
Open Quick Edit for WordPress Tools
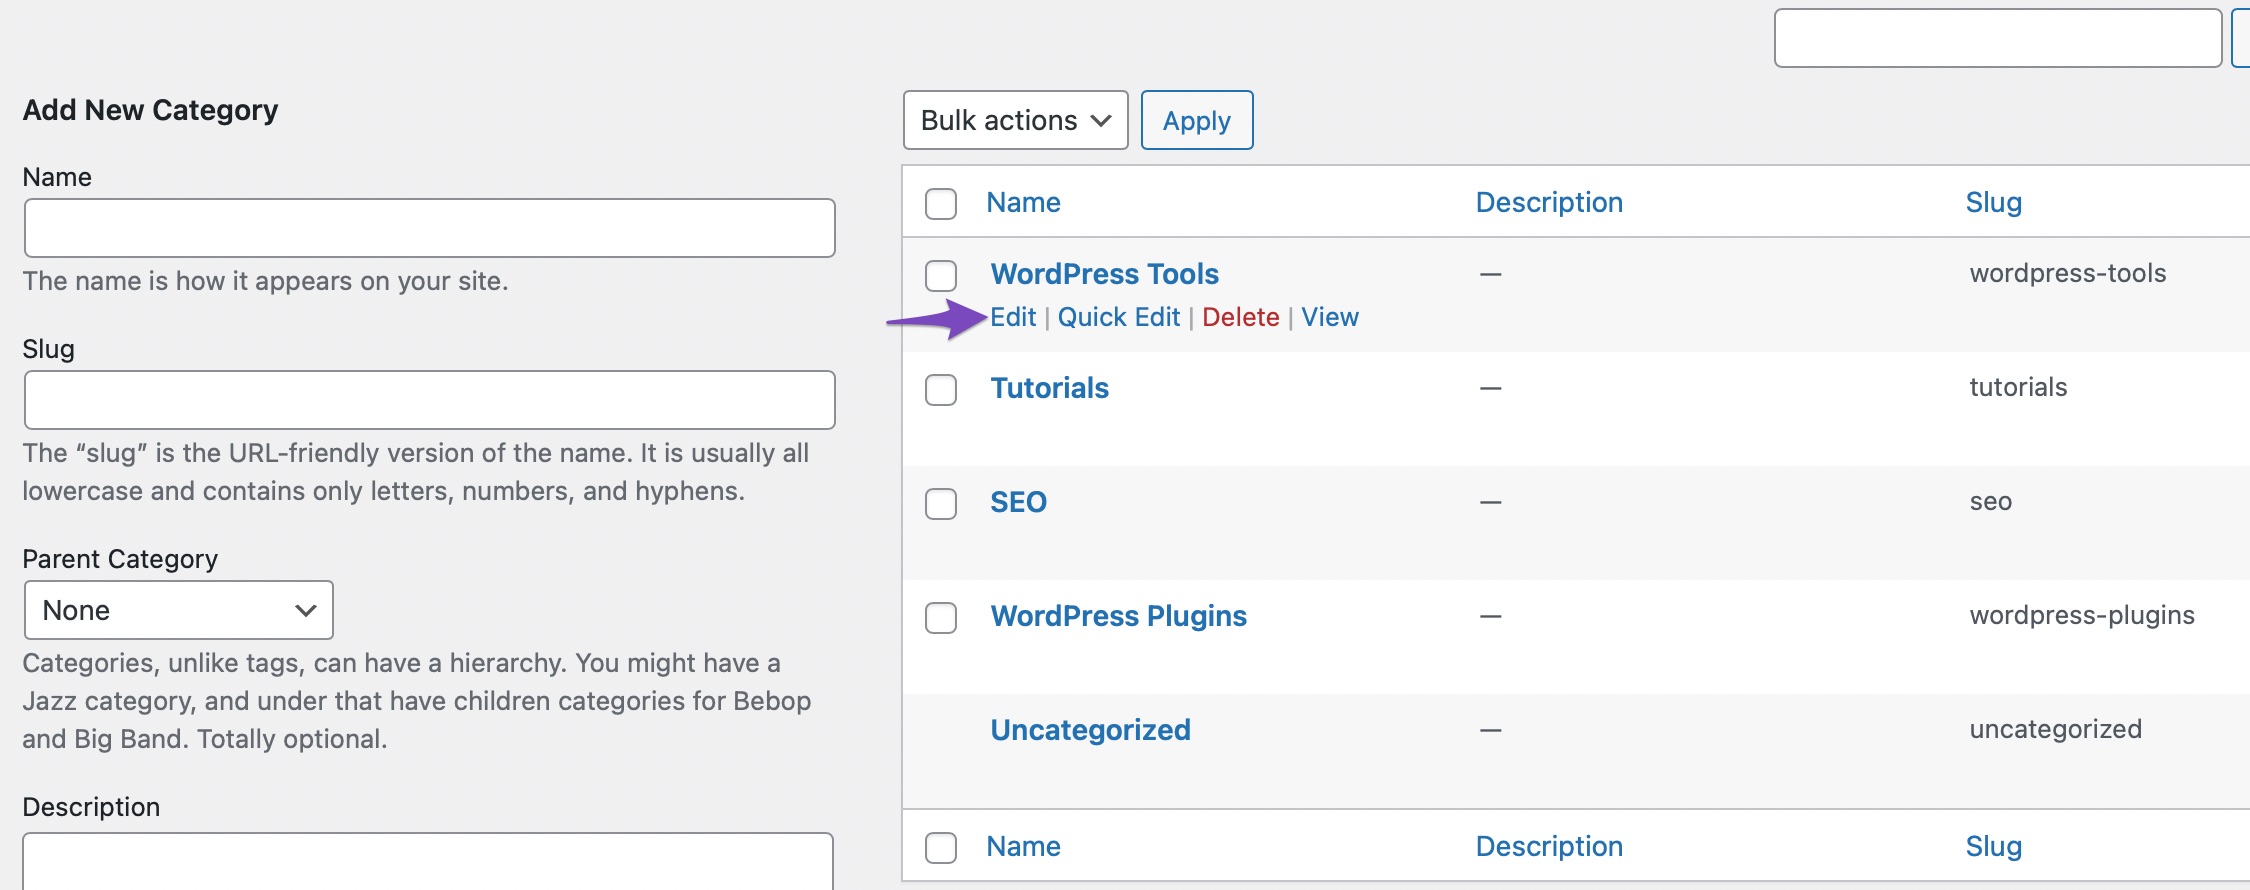pos(1119,317)
